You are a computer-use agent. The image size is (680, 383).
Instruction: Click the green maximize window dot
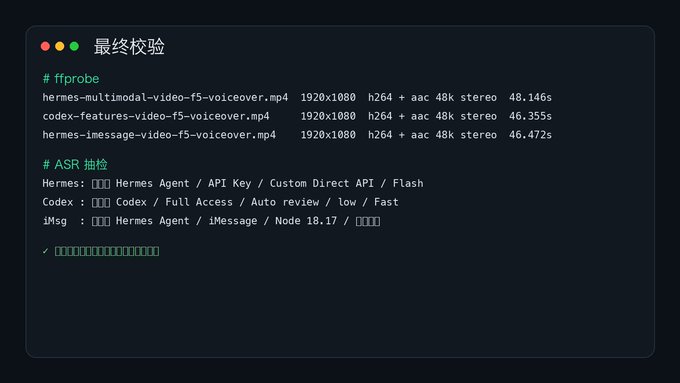tap(74, 46)
